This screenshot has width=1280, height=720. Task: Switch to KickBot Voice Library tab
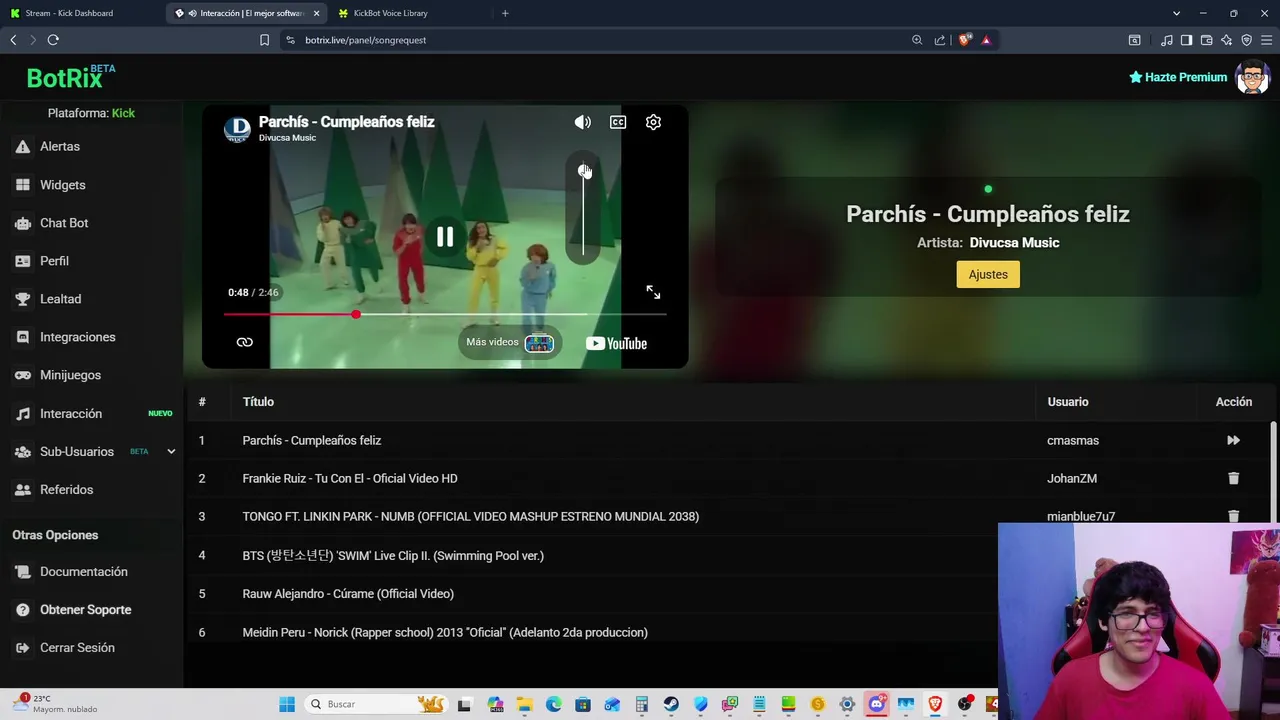(x=390, y=13)
